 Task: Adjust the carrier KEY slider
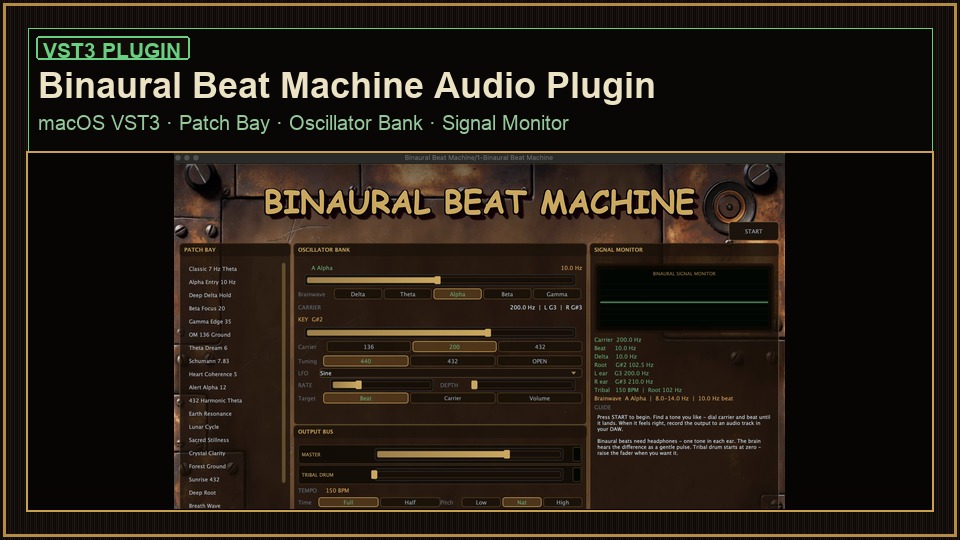[x=440, y=333]
